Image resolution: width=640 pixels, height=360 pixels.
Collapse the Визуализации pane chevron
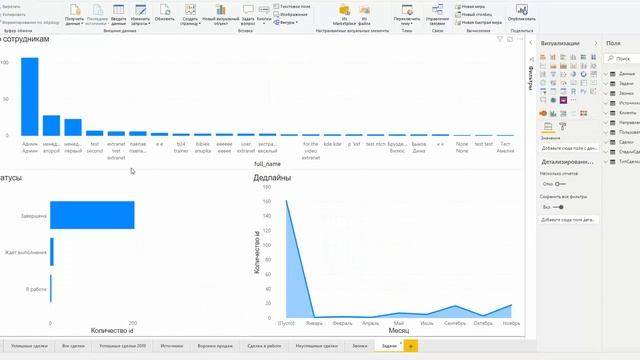click(596, 43)
